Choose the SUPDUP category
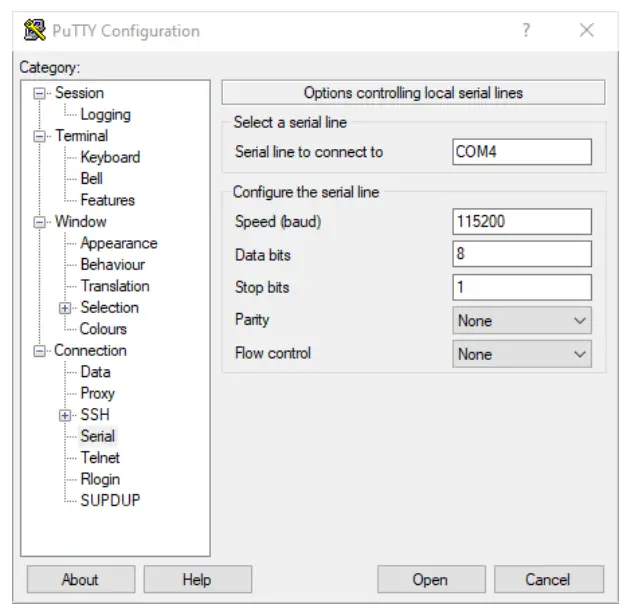This screenshot has height=615, width=632. [x=110, y=500]
